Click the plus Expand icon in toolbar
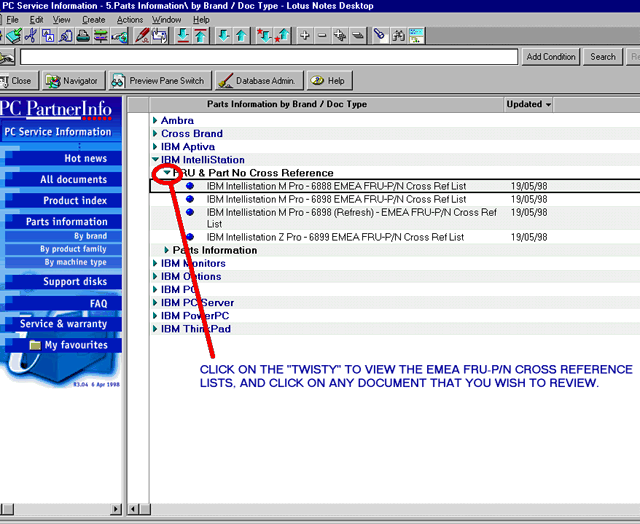Image resolution: width=640 pixels, height=524 pixels. point(306,36)
